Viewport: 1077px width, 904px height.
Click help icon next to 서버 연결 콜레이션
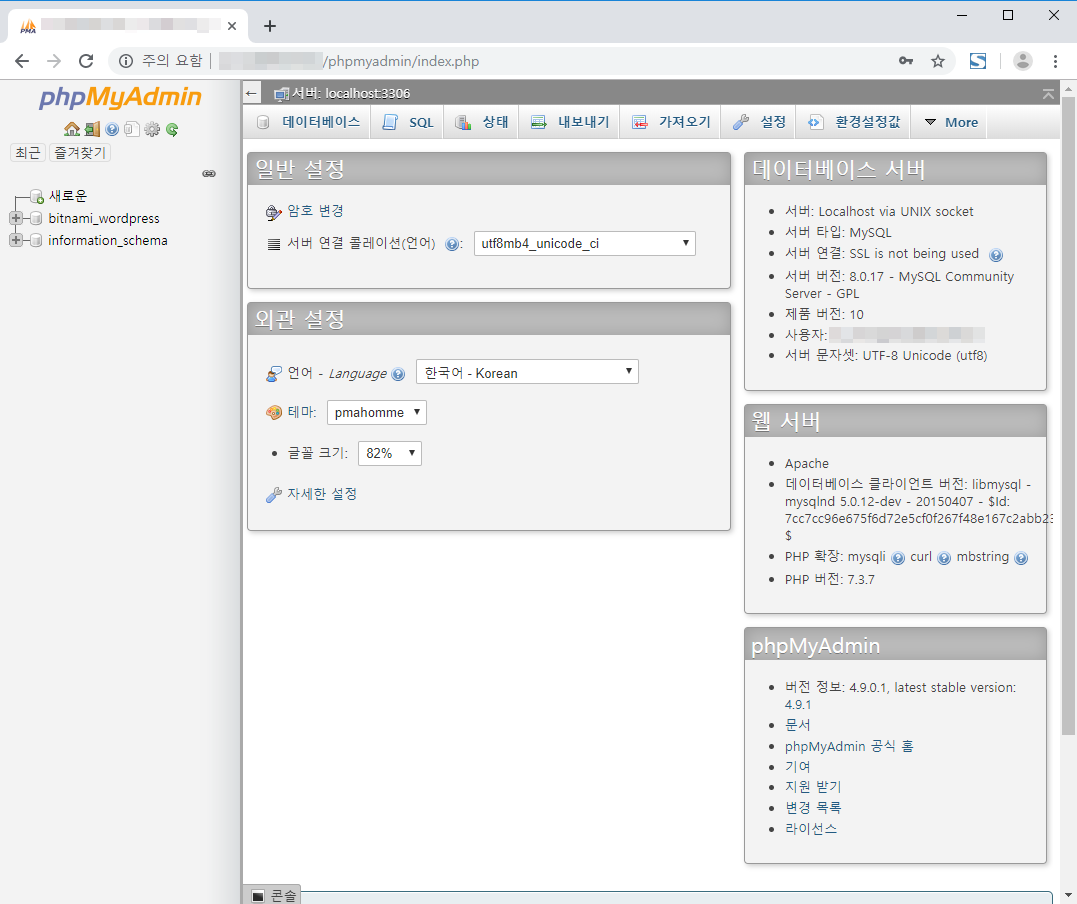coord(451,245)
